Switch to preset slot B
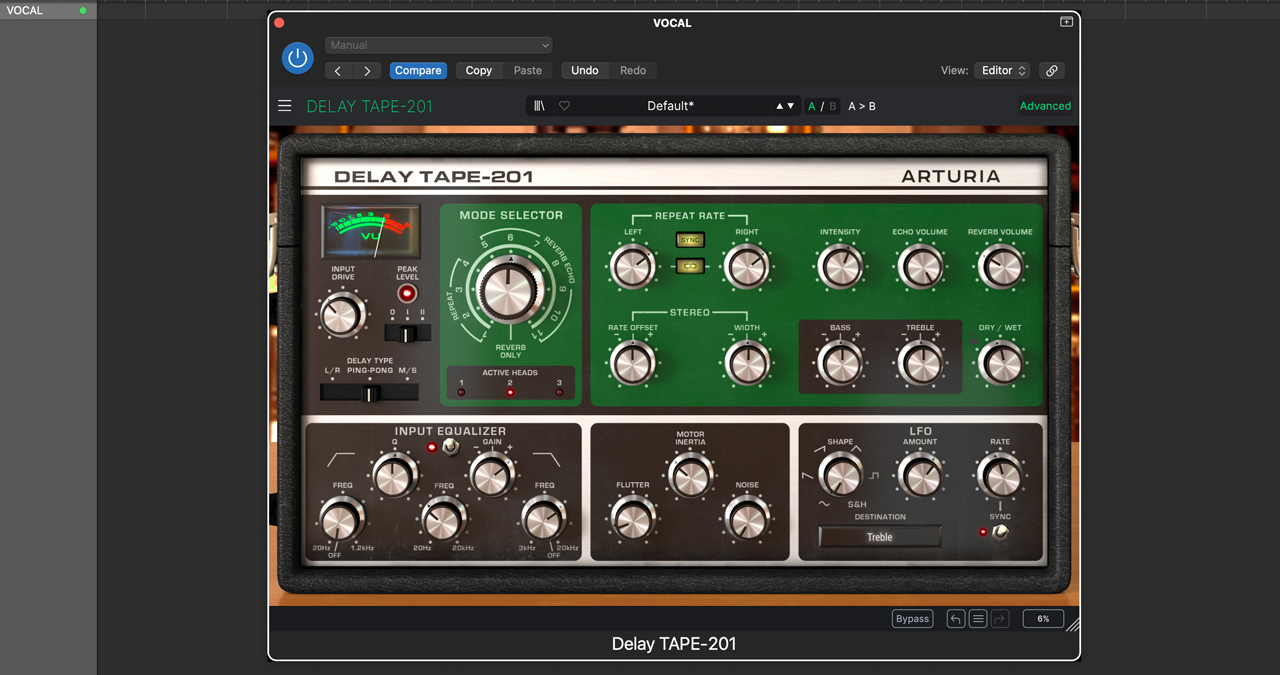Image resolution: width=1280 pixels, height=675 pixels. (x=833, y=106)
